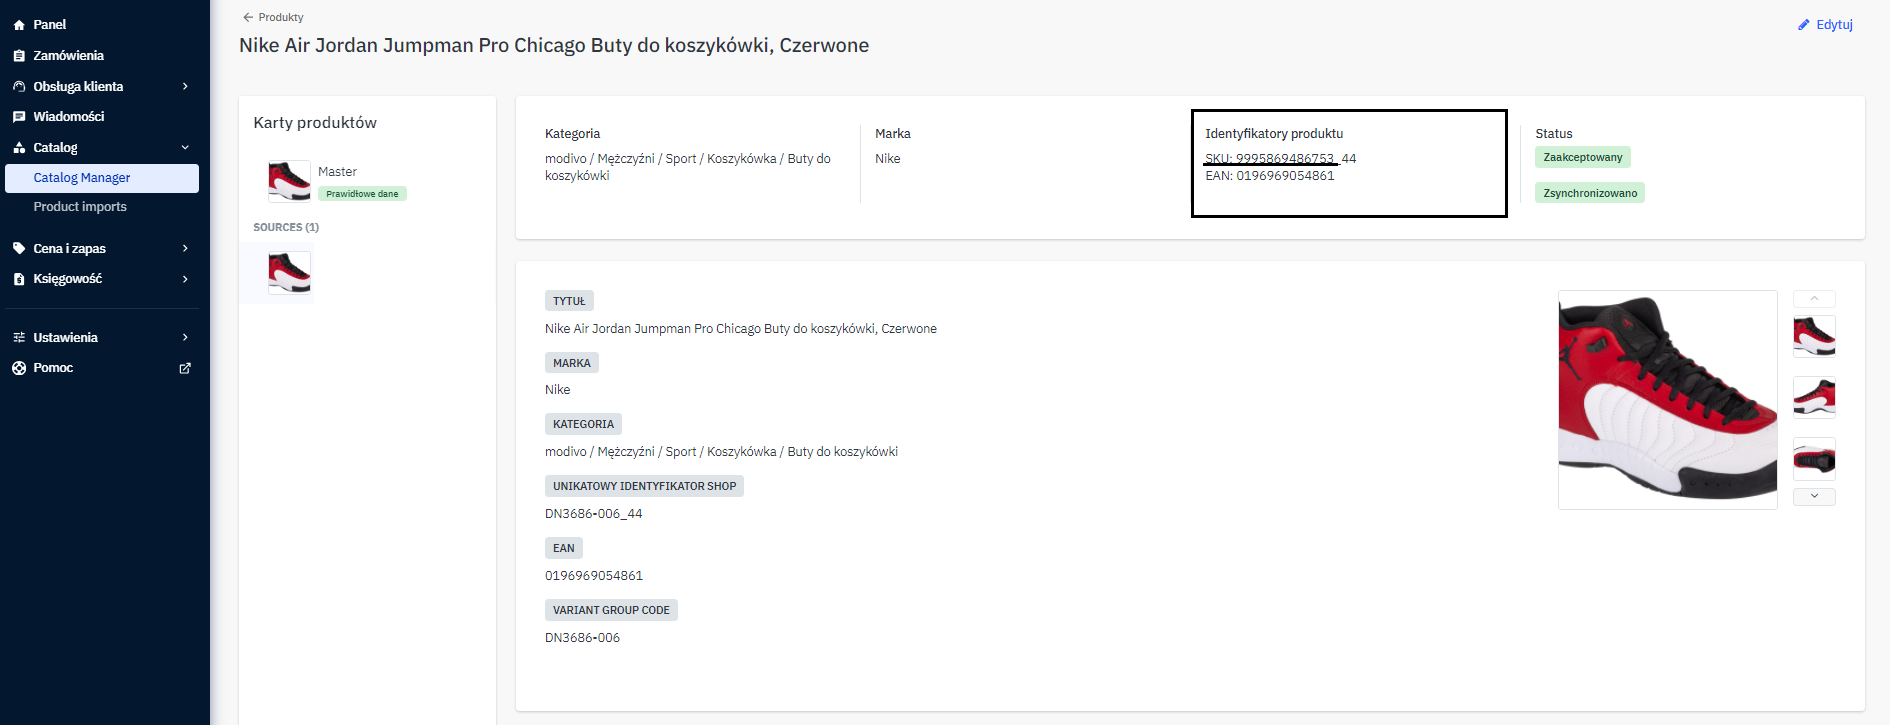Open the large shoe product image
The width and height of the screenshot is (1890, 725).
[x=1667, y=400]
